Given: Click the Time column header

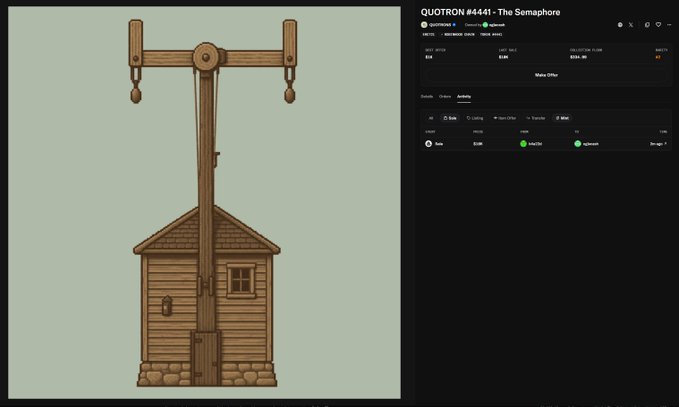Looking at the screenshot, I should point(663,132).
